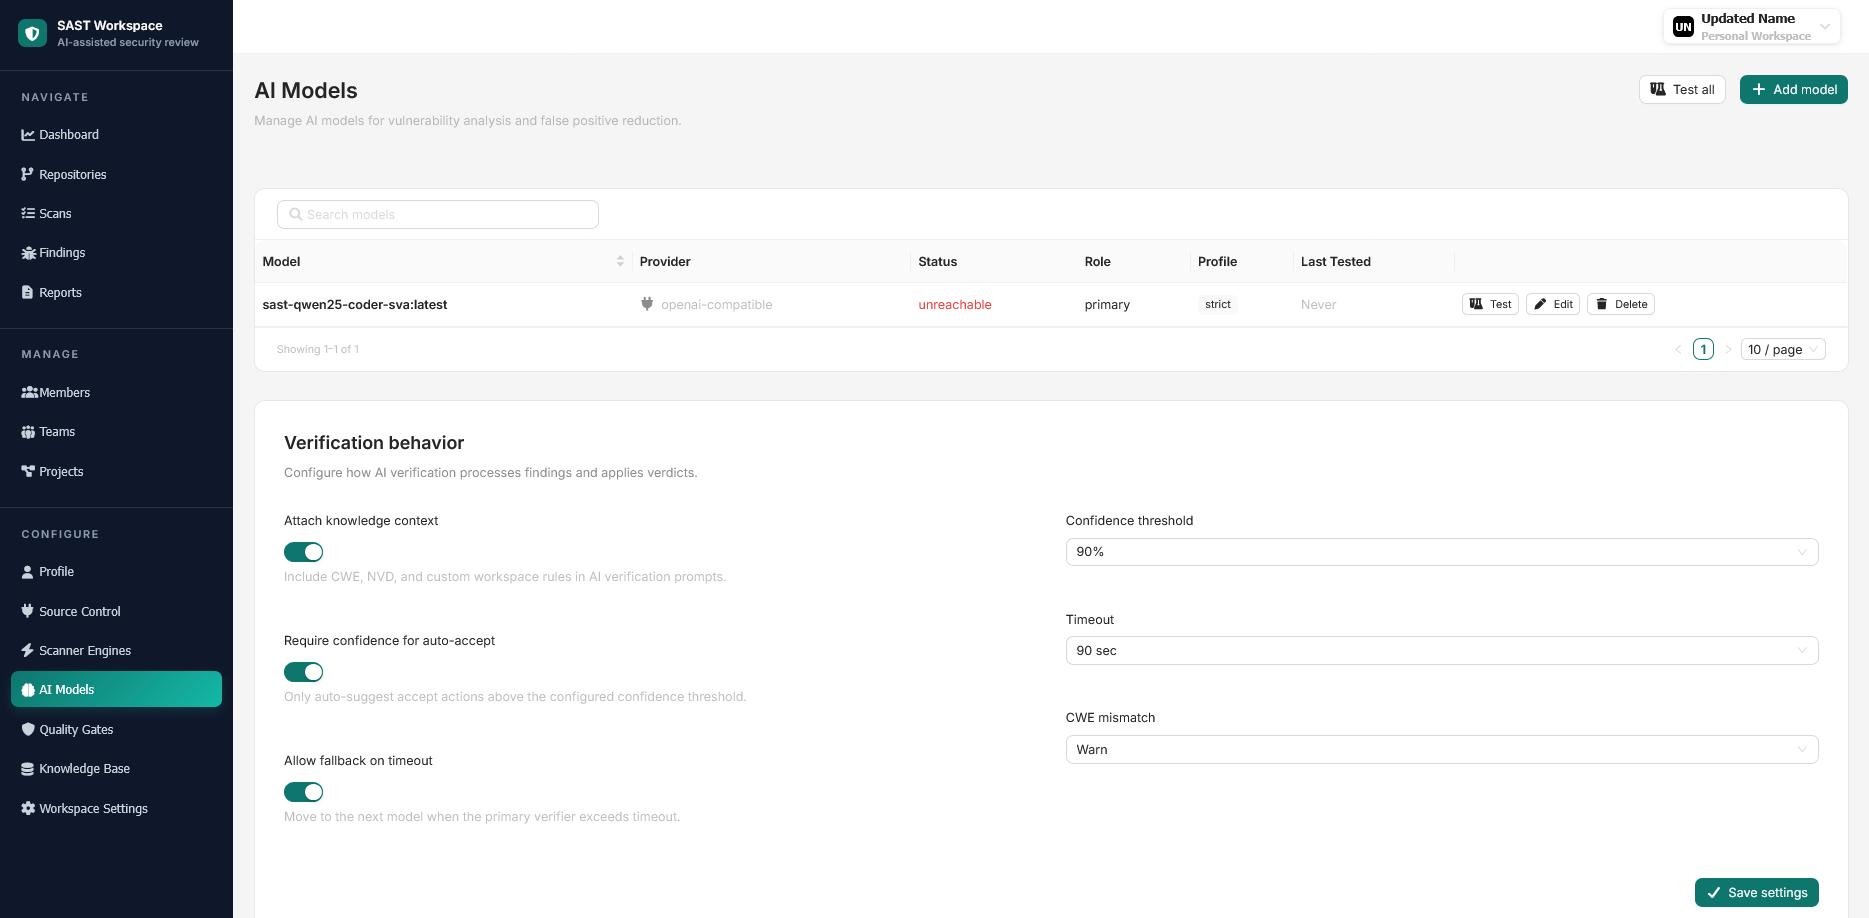
Task: Edit the sast-qwen25-coder-sva model
Action: click(x=1553, y=304)
